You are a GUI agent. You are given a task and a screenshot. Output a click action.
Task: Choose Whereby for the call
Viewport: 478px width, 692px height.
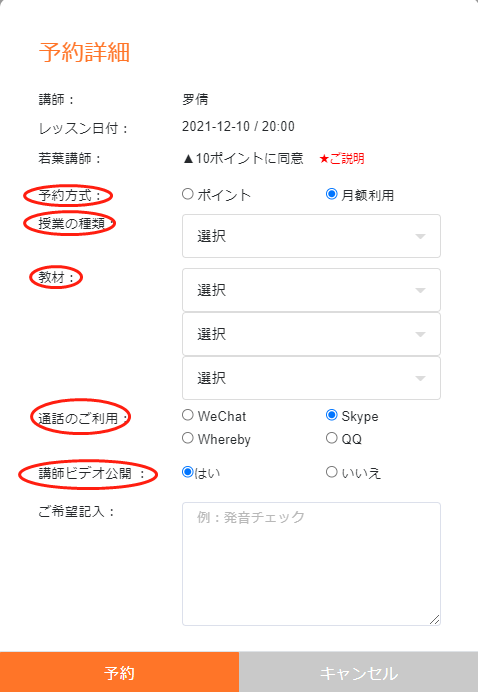pyautogui.click(x=188, y=438)
